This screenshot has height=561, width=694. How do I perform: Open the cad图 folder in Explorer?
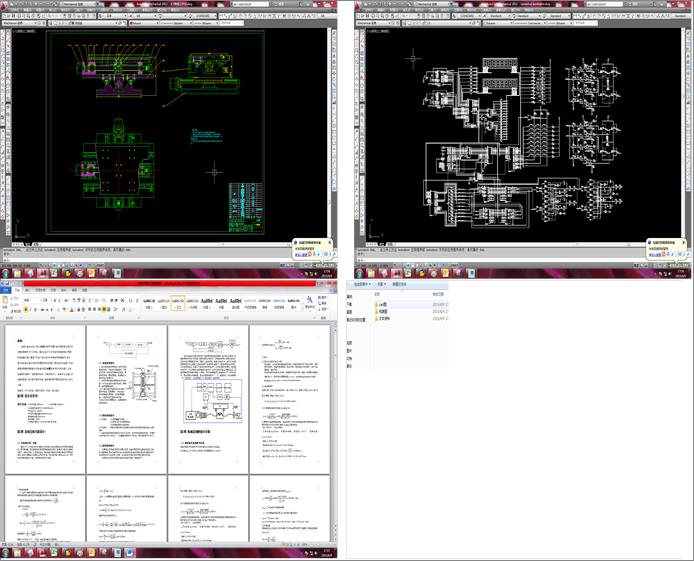pos(381,304)
